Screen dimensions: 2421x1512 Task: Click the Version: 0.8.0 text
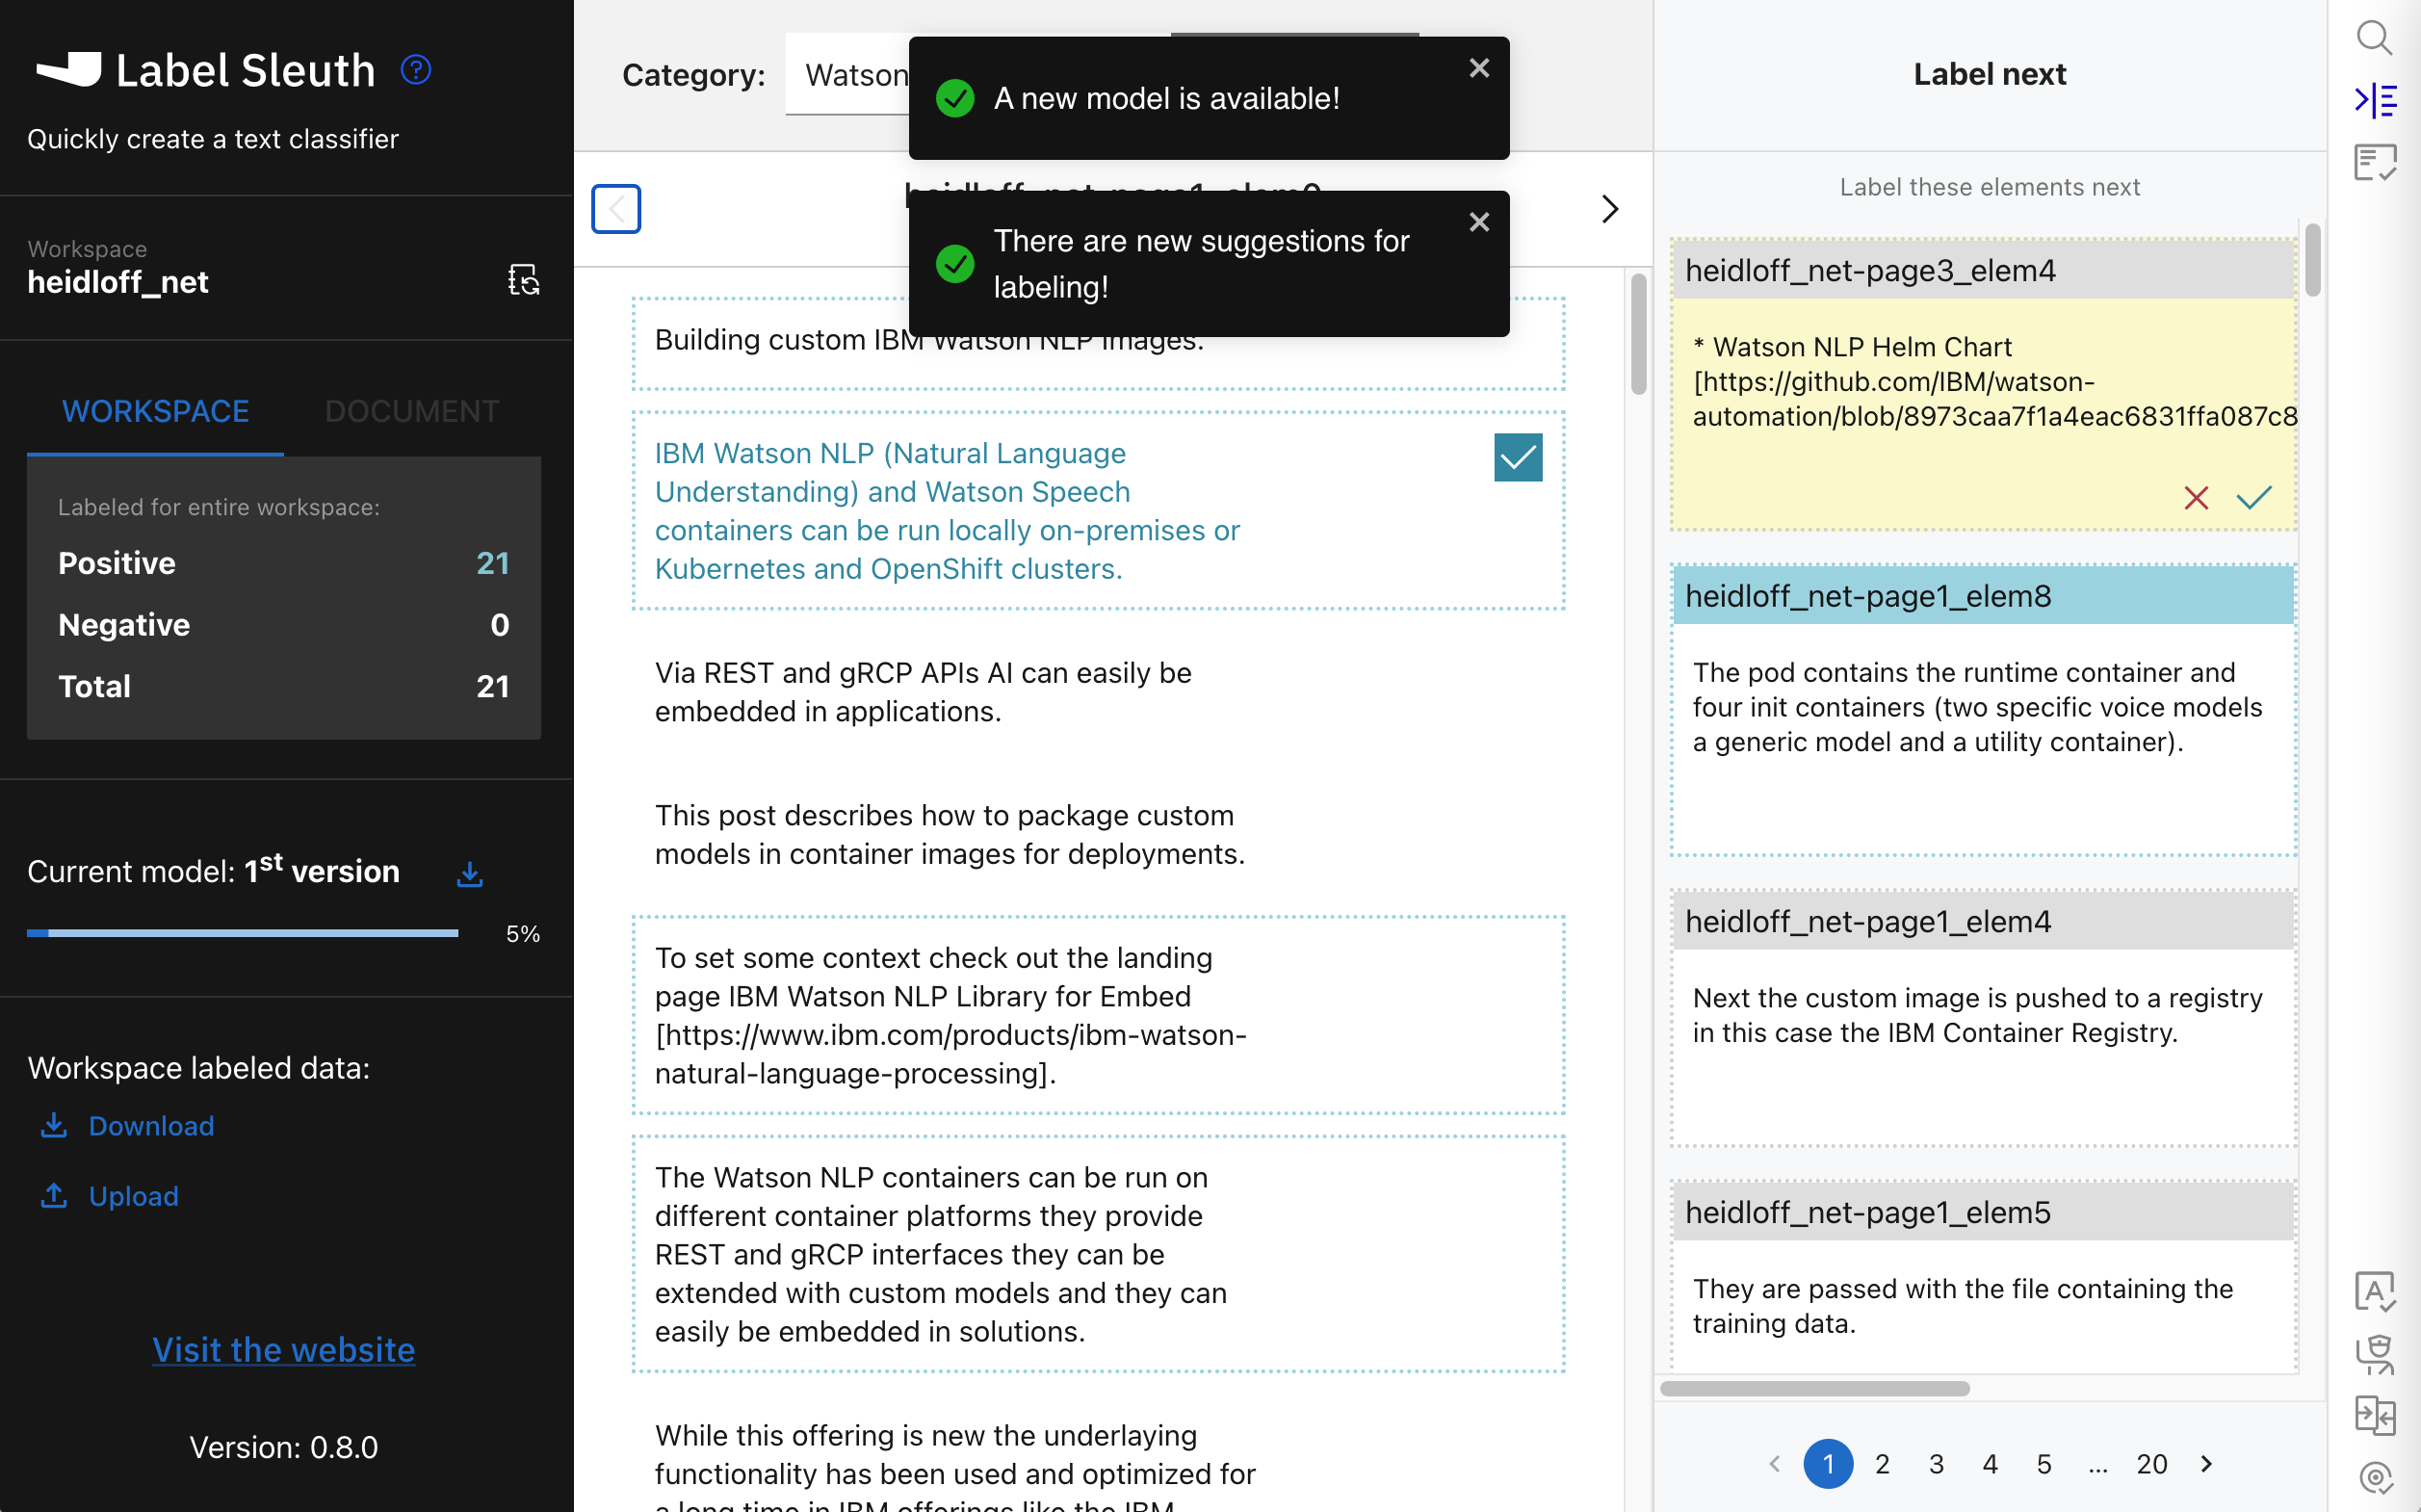point(284,1447)
